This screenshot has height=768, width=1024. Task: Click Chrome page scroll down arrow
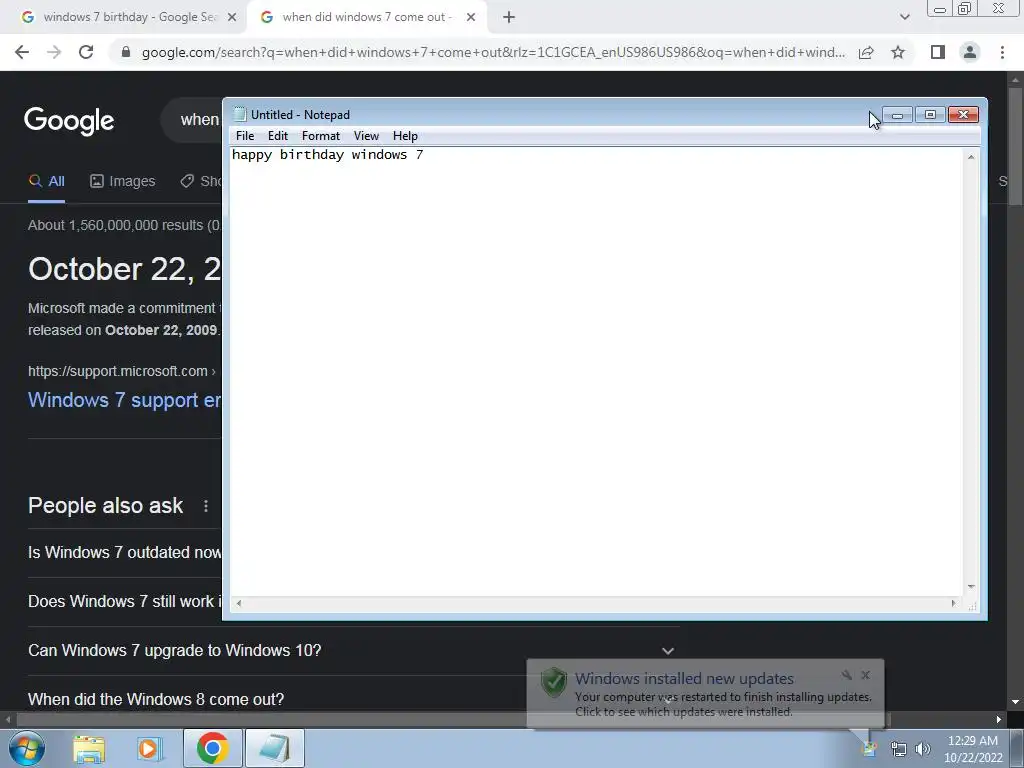pyautogui.click(x=1015, y=702)
